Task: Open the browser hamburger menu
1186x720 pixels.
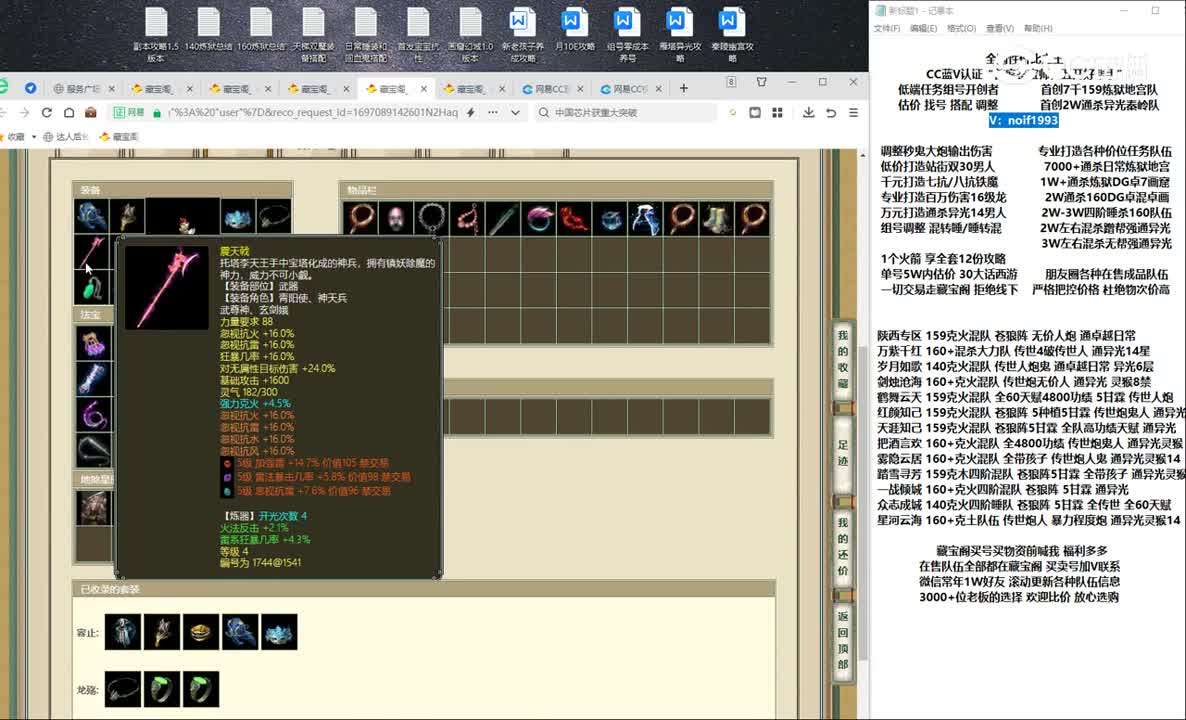Action: [x=853, y=113]
